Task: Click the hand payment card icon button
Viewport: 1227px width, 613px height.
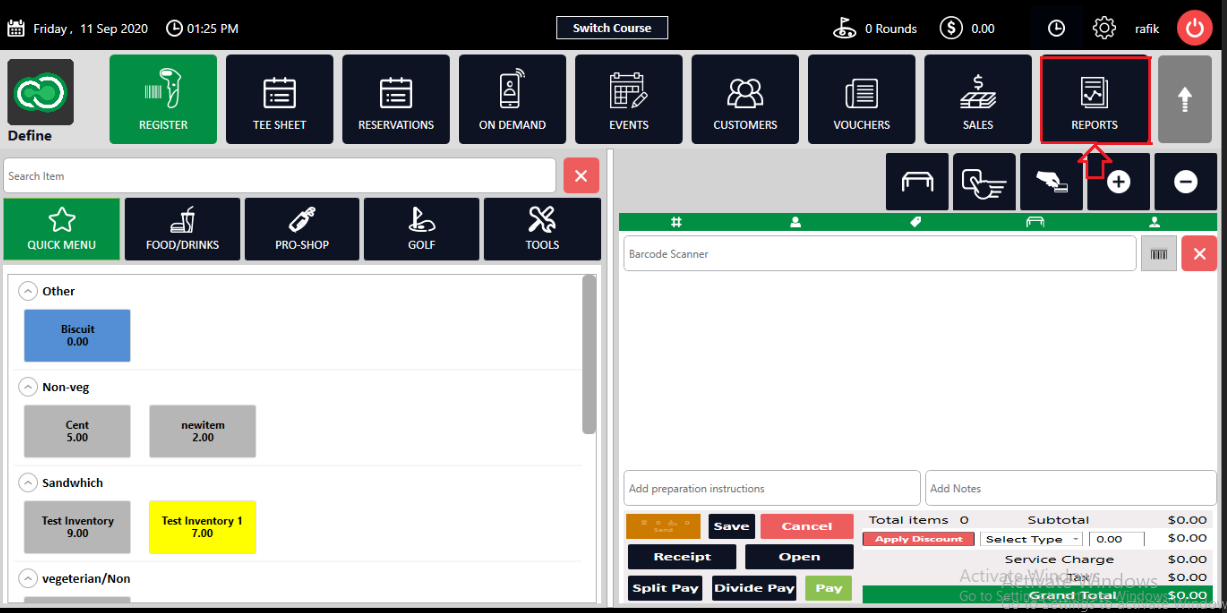Action: point(1051,182)
